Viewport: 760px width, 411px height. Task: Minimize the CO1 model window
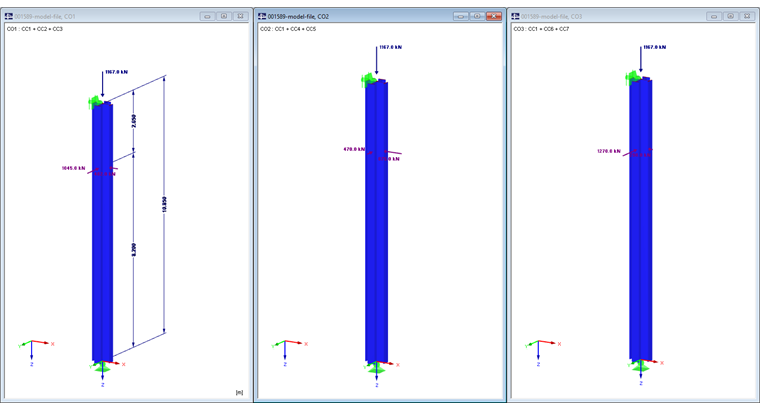point(207,16)
